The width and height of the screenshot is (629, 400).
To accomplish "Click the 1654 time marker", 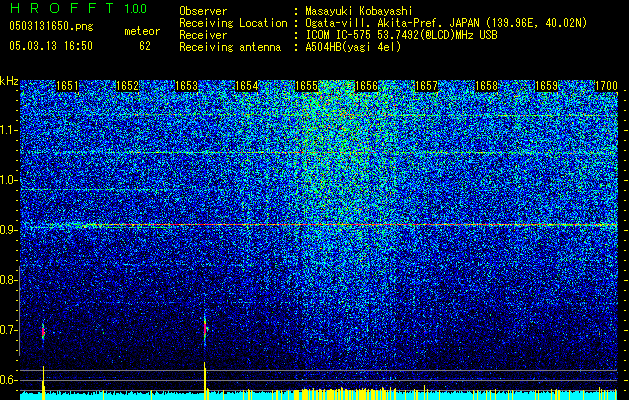I will pyautogui.click(x=246, y=86).
